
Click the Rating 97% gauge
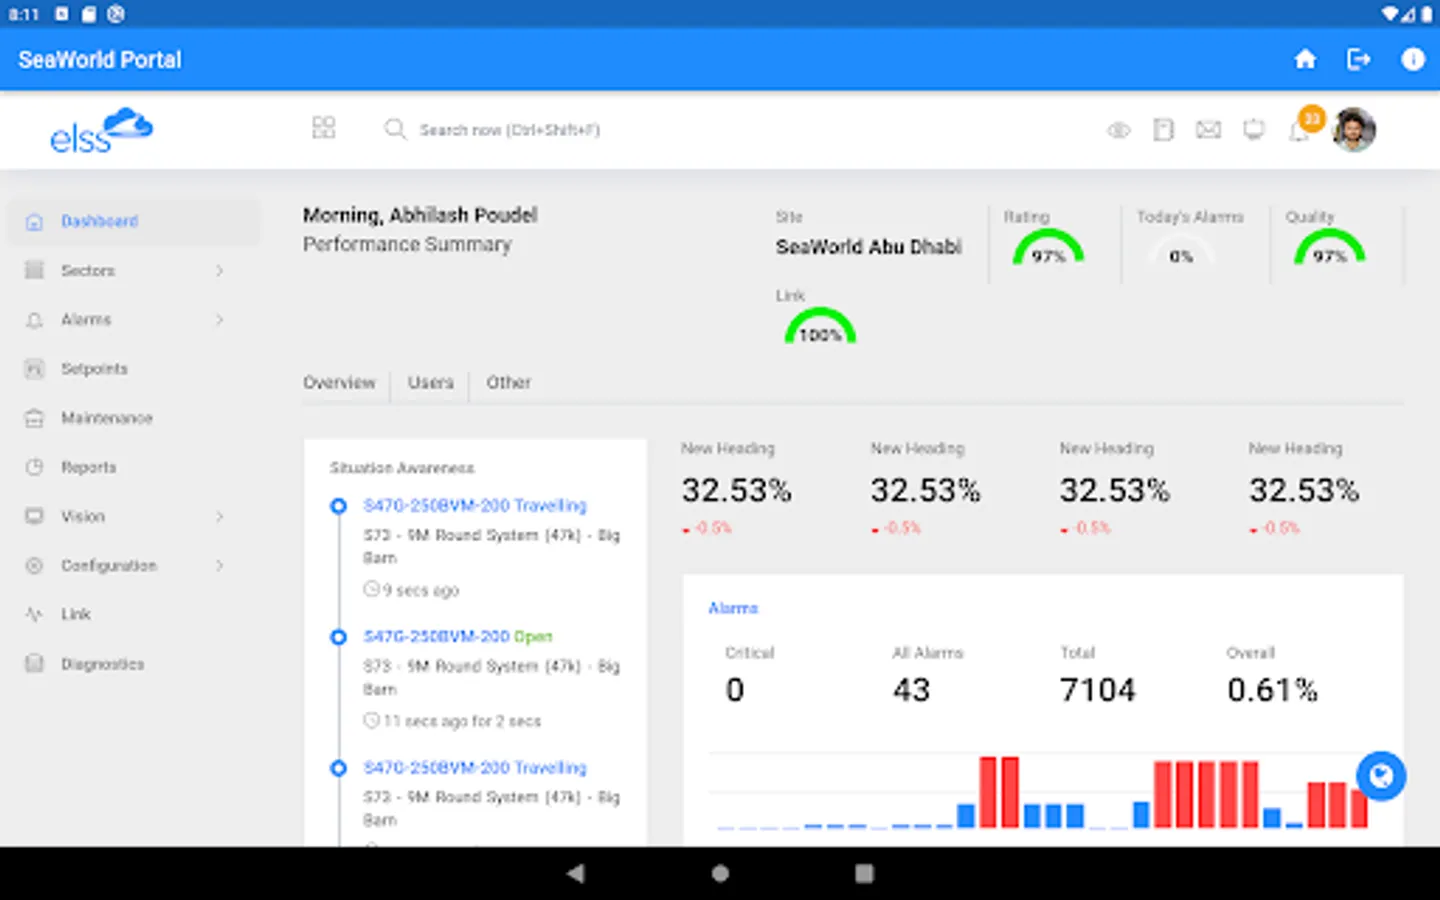(1048, 248)
